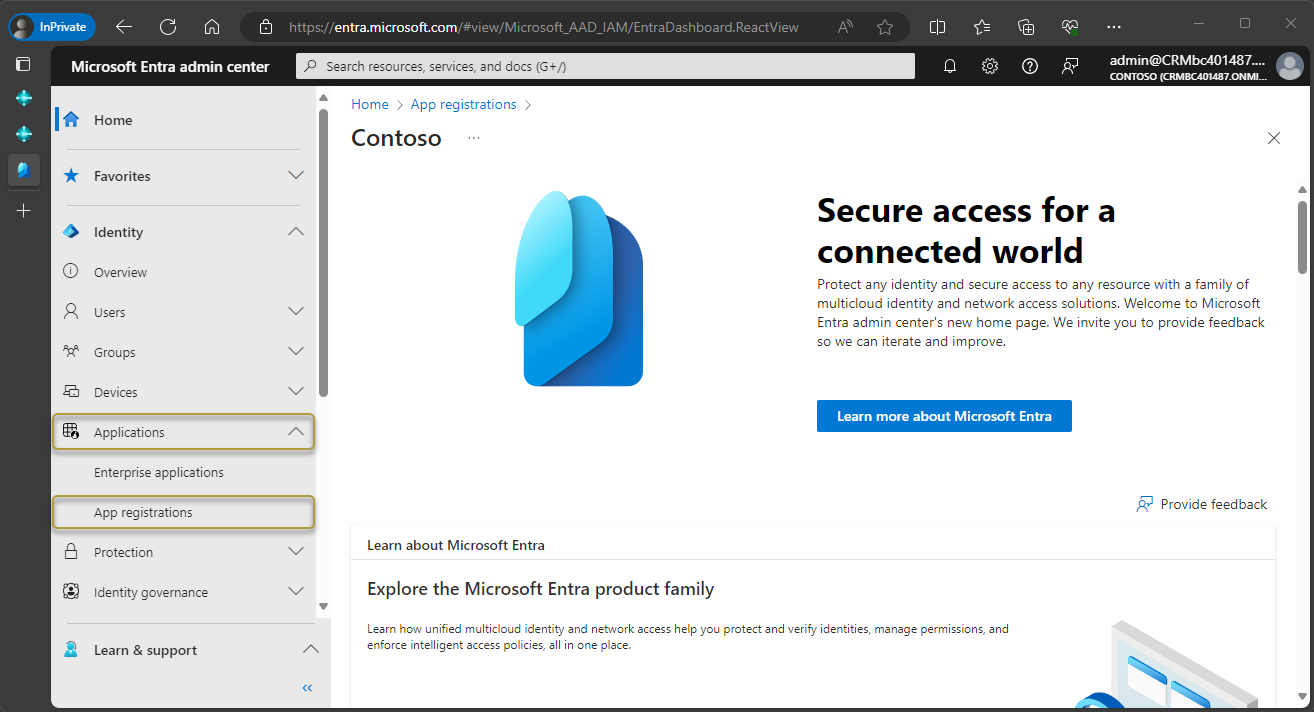1314x712 pixels.
Task: Click the Devices icon in the sidebar
Action: pos(71,391)
